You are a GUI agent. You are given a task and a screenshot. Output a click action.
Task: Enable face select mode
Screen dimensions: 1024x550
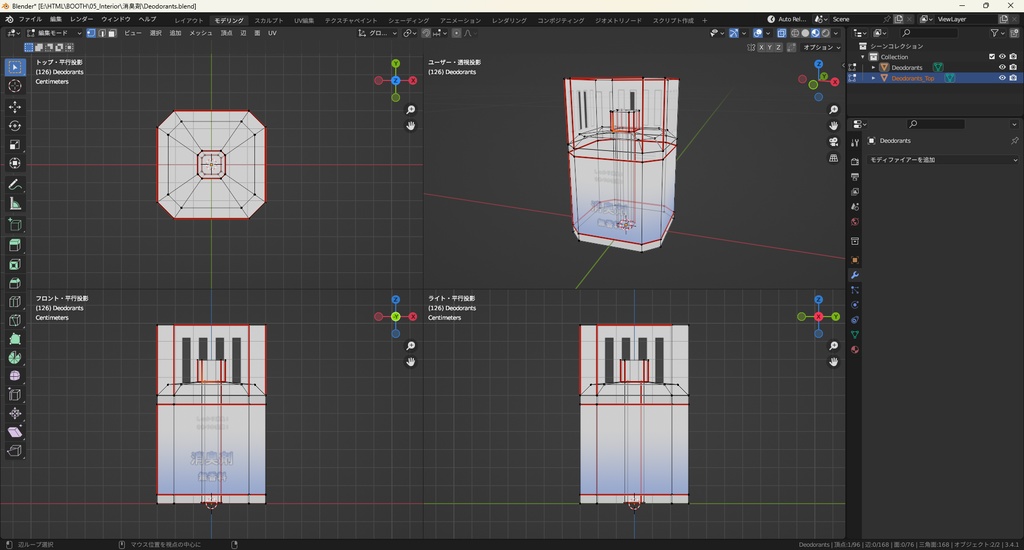click(x=112, y=33)
